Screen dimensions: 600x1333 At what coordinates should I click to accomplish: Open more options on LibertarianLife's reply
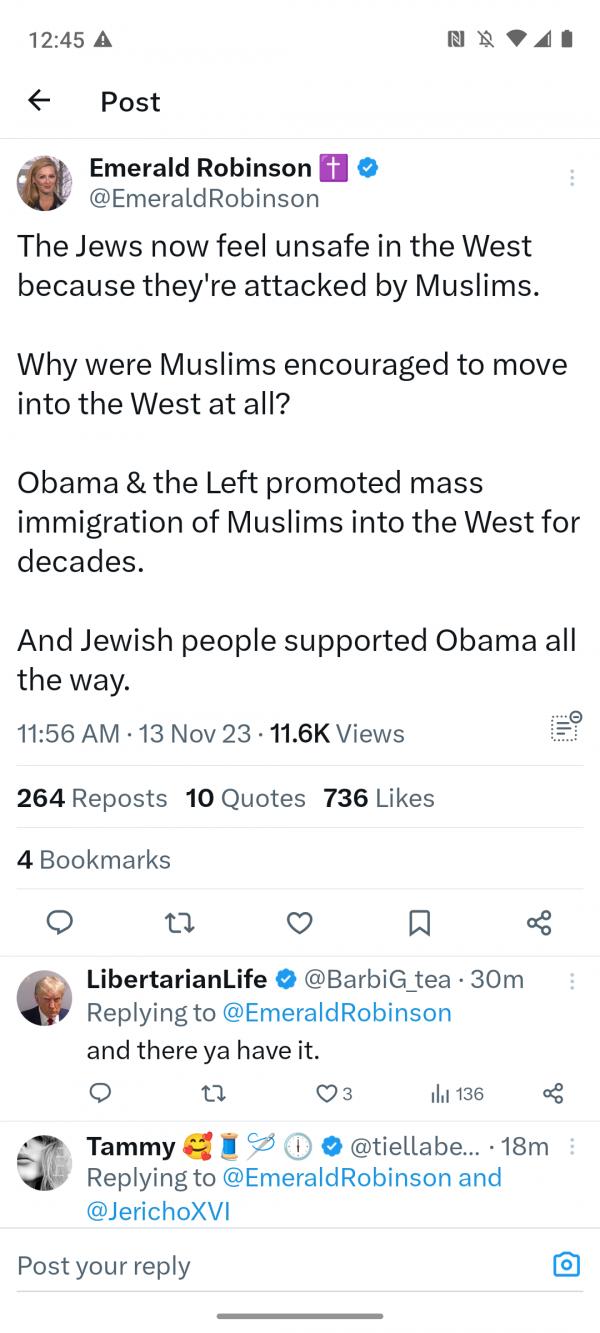tap(571, 982)
